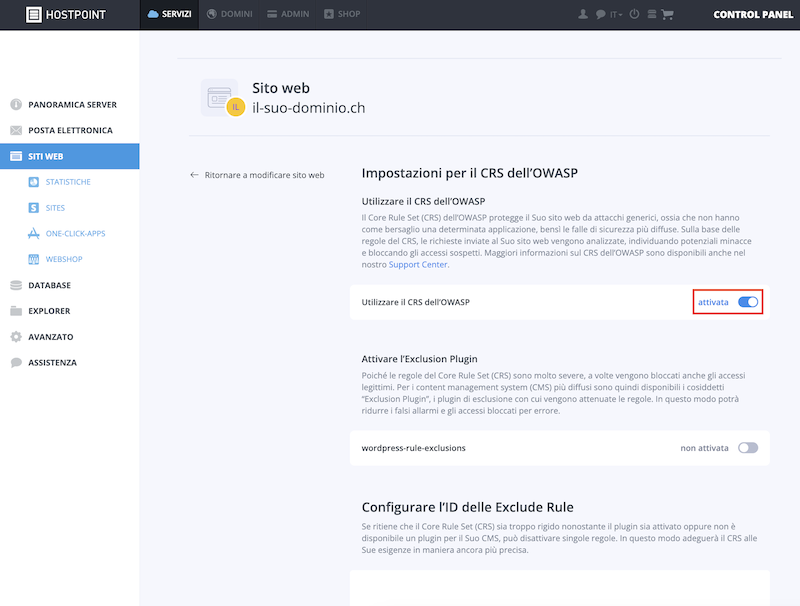Go to the Shop tab

[342, 14]
